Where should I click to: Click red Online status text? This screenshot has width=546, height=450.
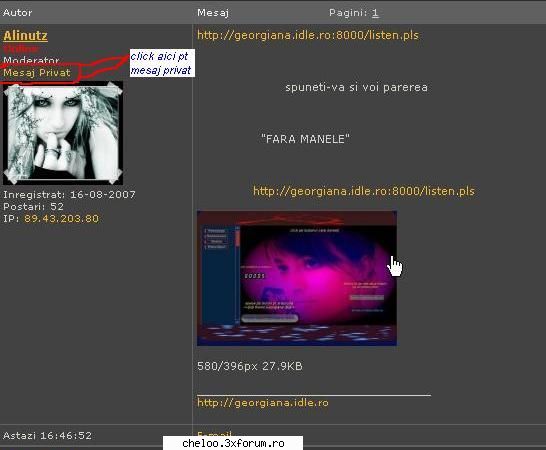point(21,49)
